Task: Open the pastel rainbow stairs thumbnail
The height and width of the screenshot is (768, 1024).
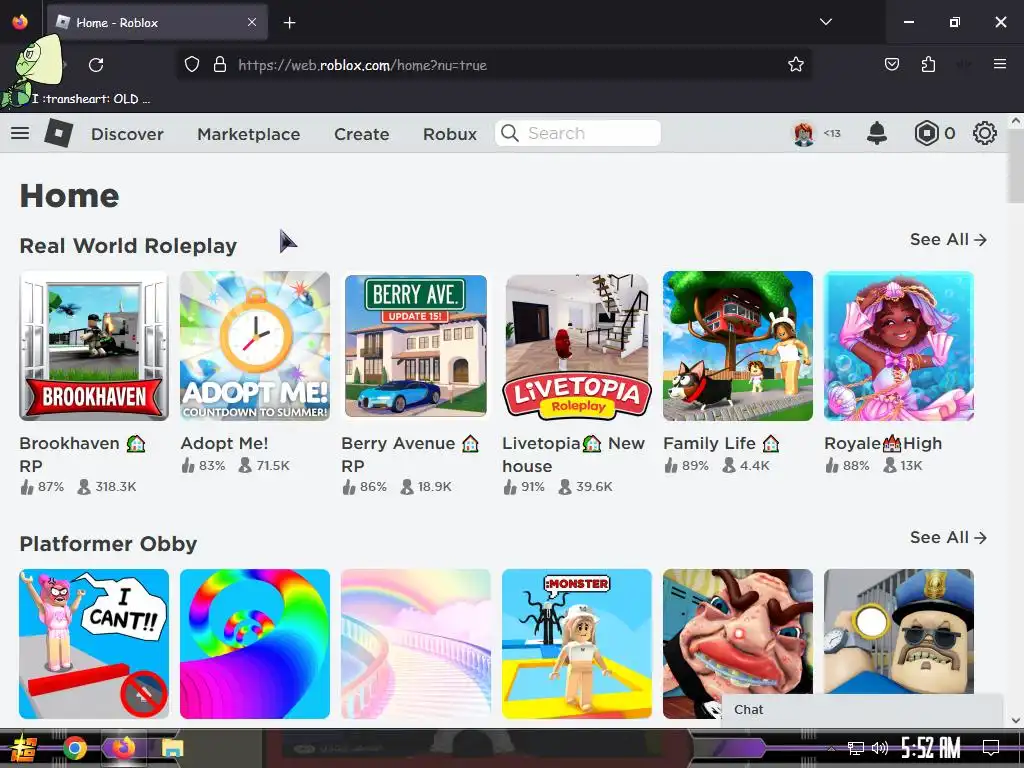Action: tap(416, 644)
